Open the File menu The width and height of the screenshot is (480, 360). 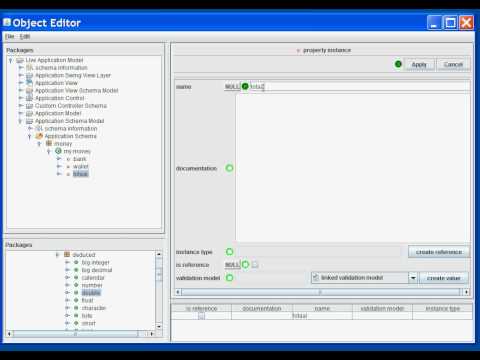pyautogui.click(x=10, y=36)
